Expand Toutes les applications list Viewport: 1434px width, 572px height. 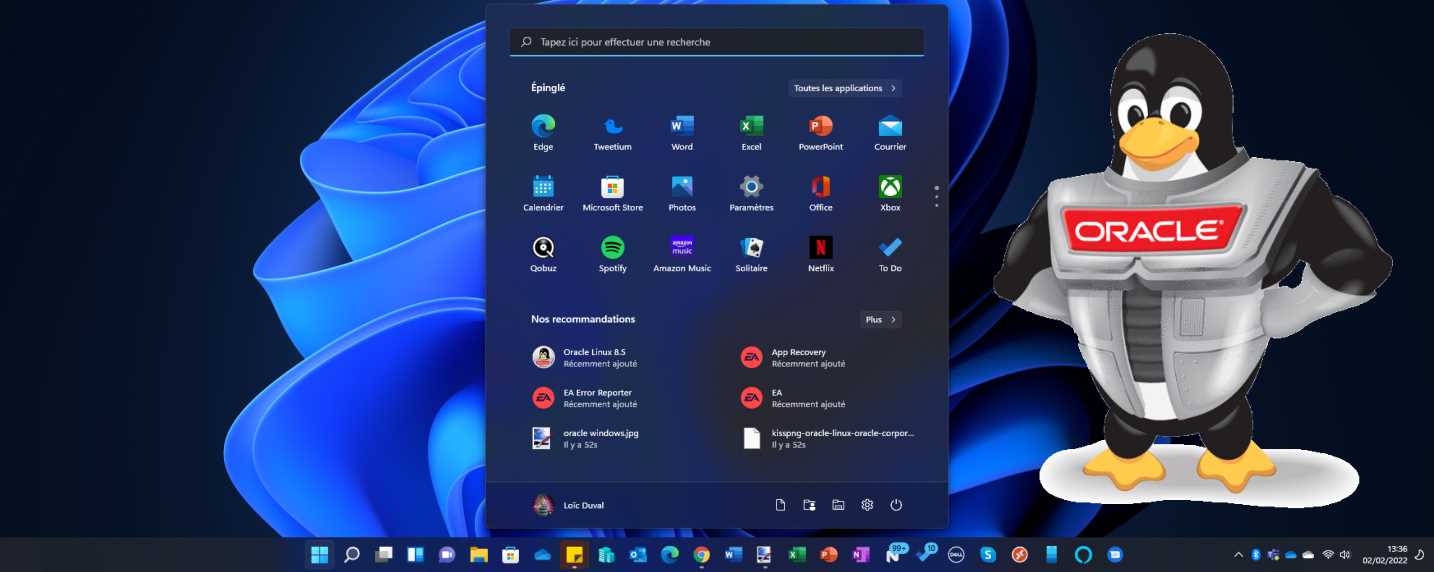(x=845, y=88)
